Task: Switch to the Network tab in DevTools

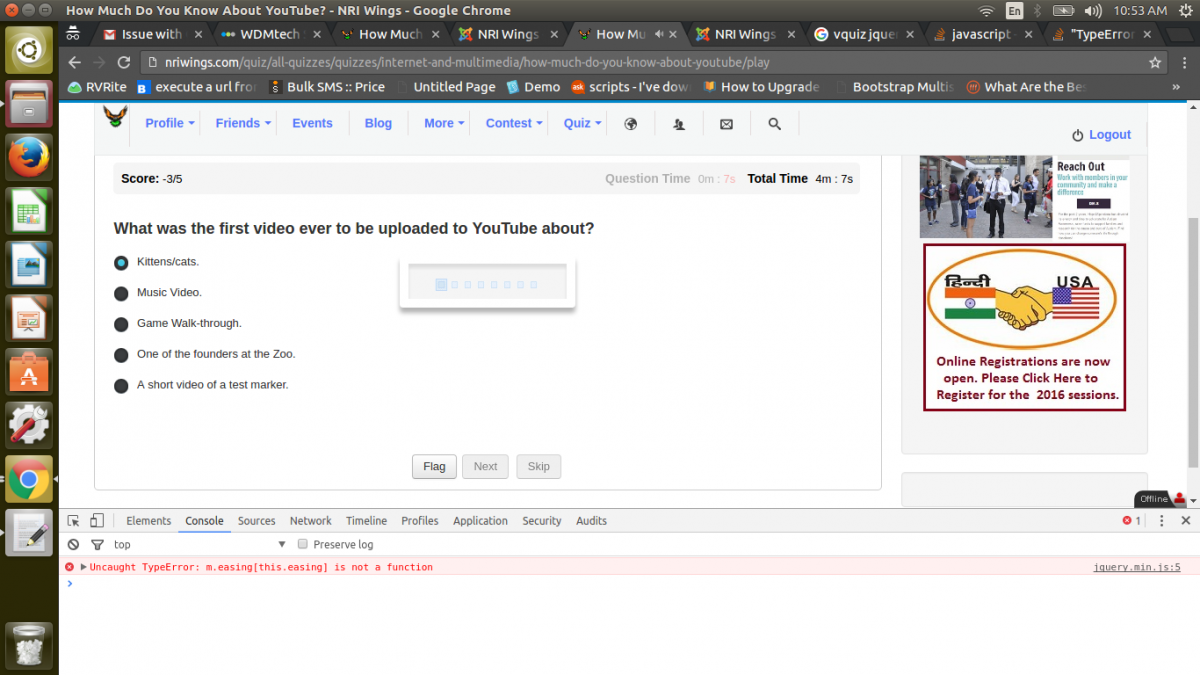Action: coord(310,521)
